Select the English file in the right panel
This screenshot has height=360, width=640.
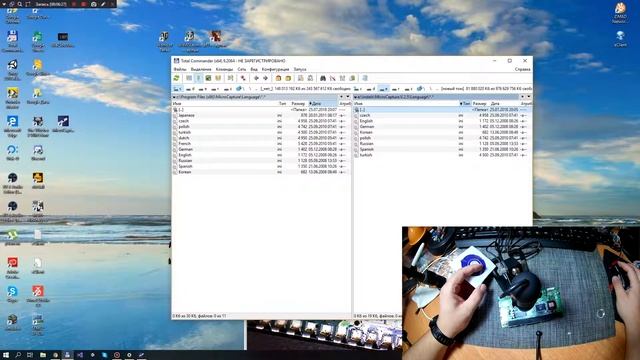(x=442, y=121)
